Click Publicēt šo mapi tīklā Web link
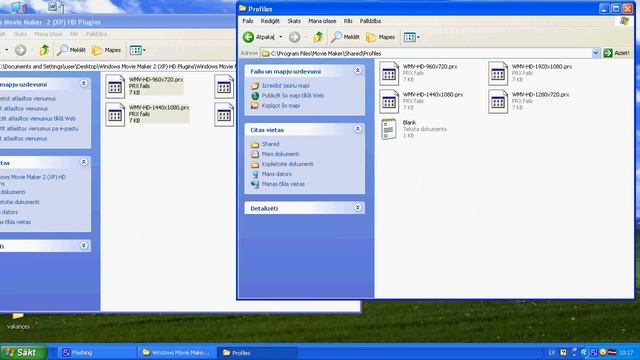 tap(293, 96)
